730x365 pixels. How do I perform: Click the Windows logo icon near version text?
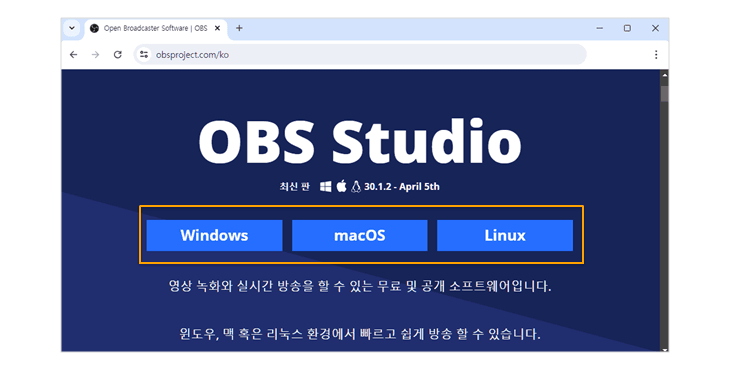tap(326, 187)
